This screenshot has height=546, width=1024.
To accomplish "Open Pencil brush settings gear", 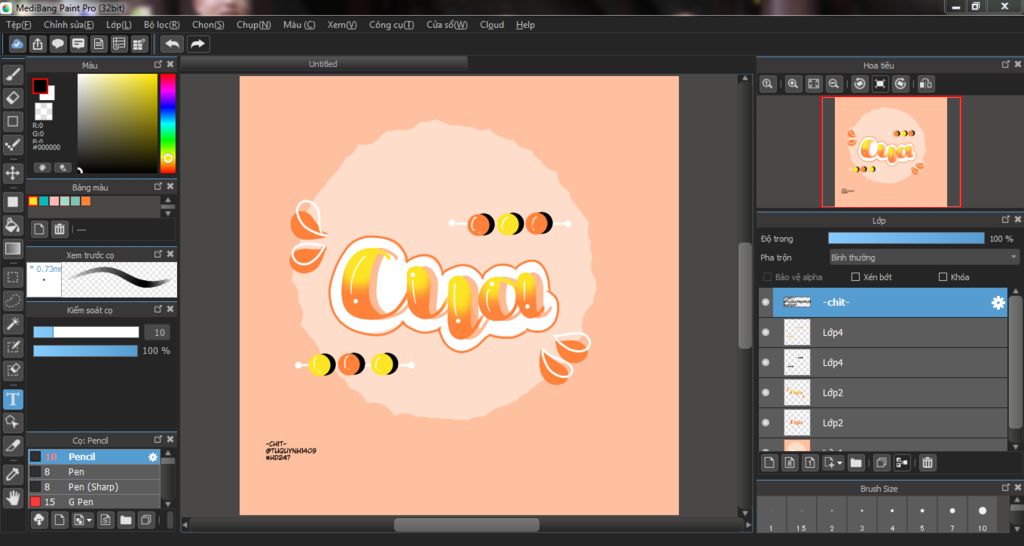I will click(153, 457).
